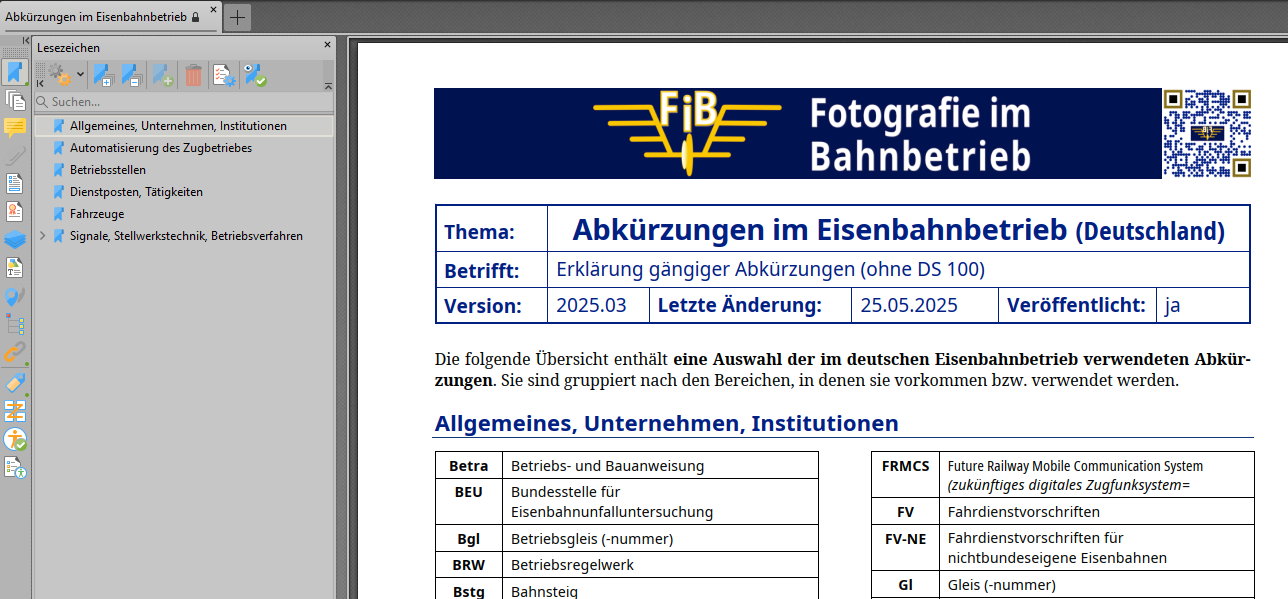The width and height of the screenshot is (1288, 599).
Task: Go to bookmark Fahrzeuge
Action: [x=97, y=214]
